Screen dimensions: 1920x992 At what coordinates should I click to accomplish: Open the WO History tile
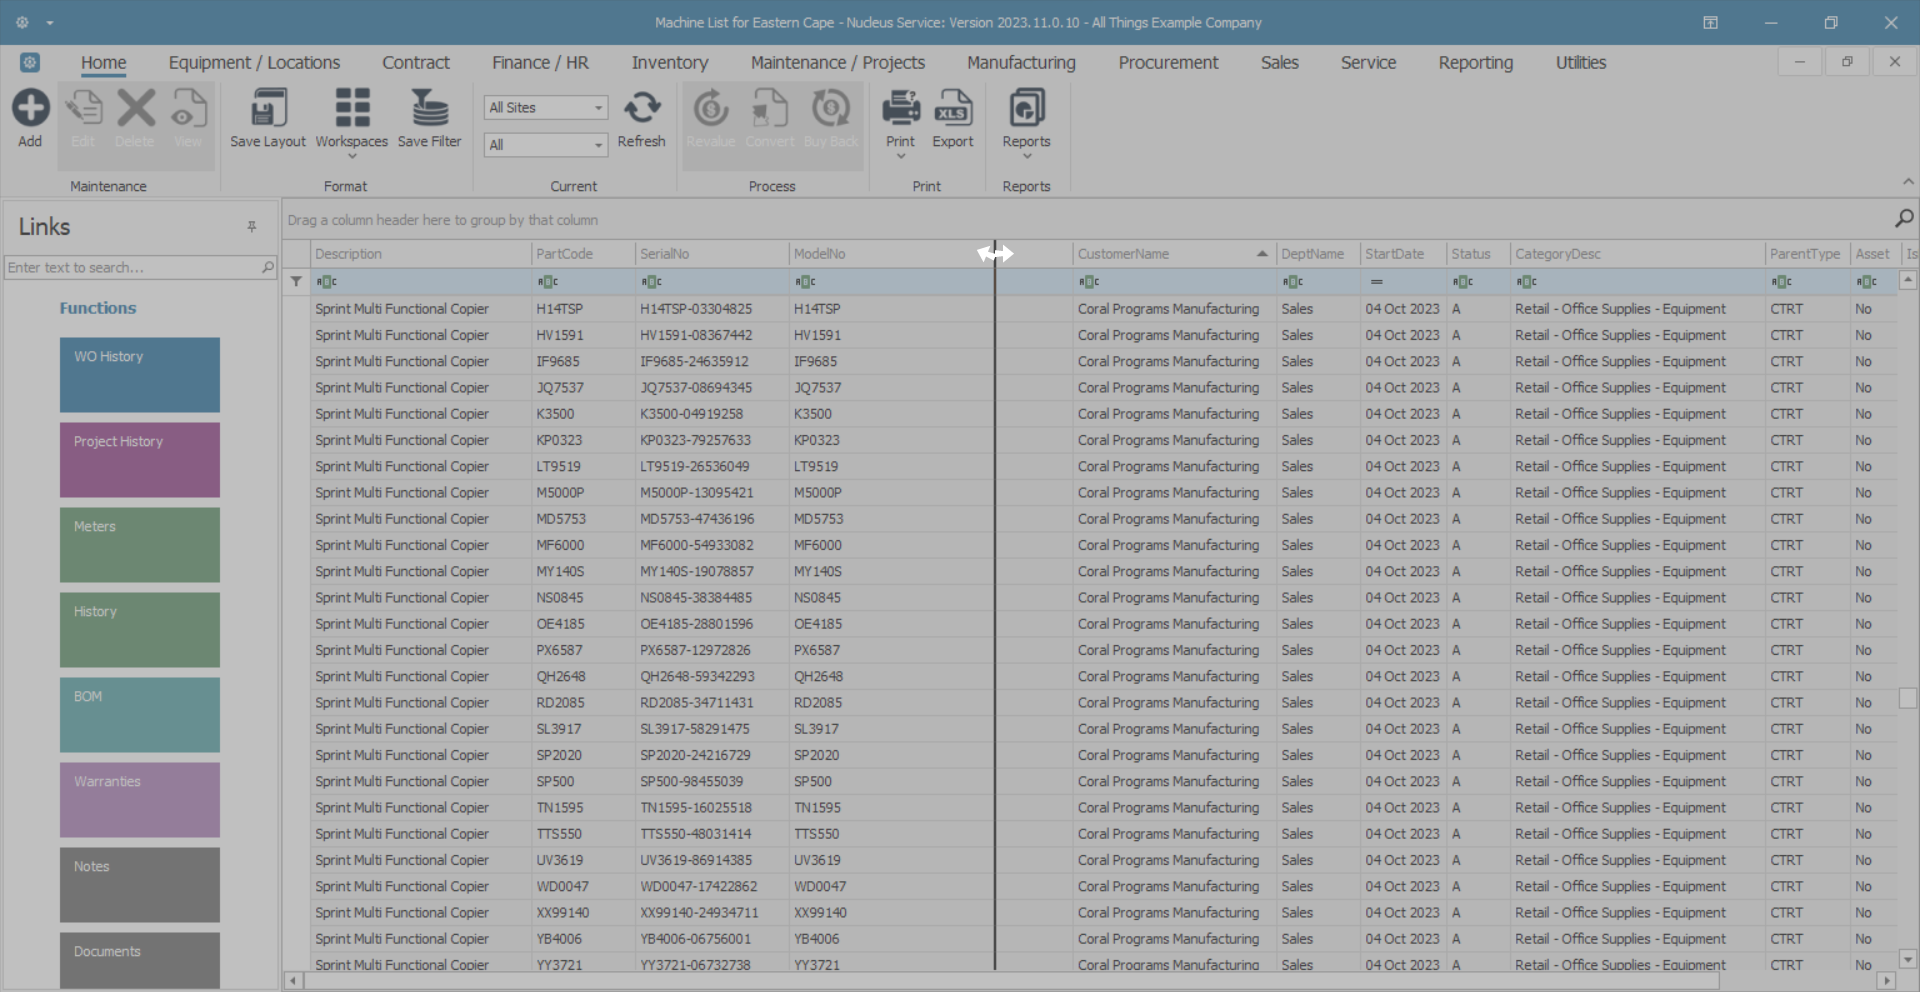click(140, 375)
